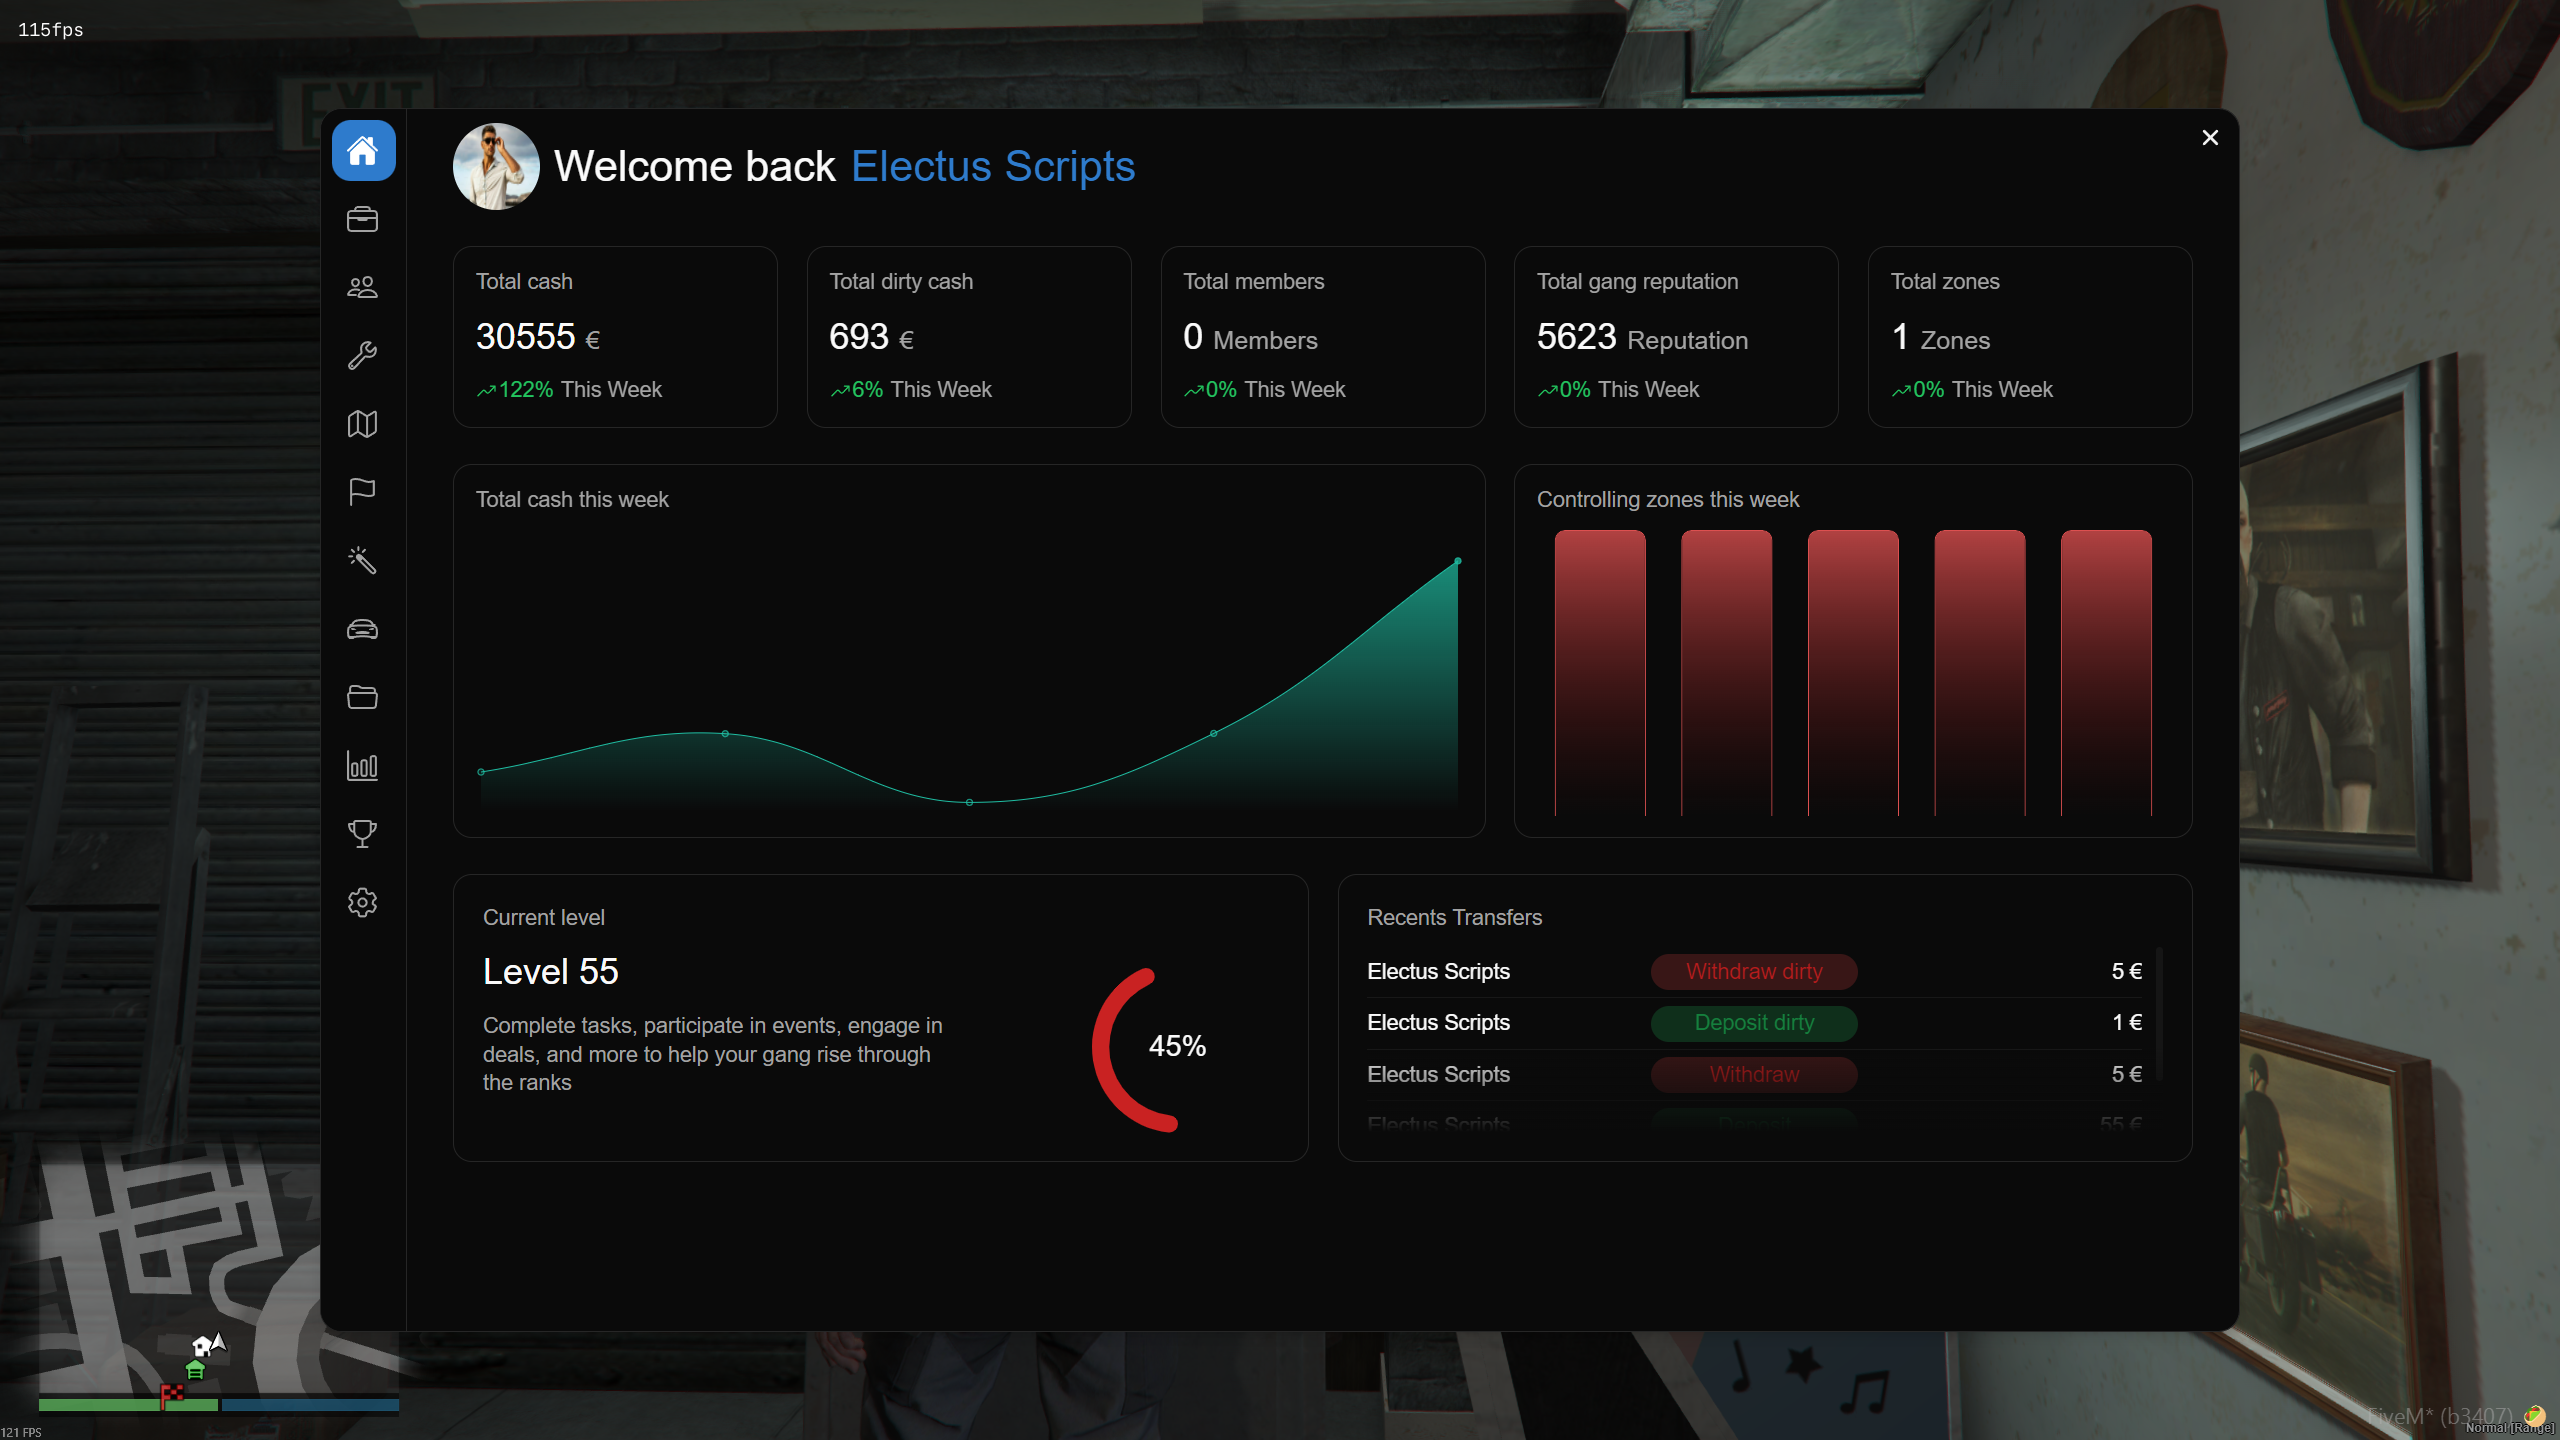The image size is (2560, 1440).
Task: Open the folder storage section
Action: pos(362,697)
